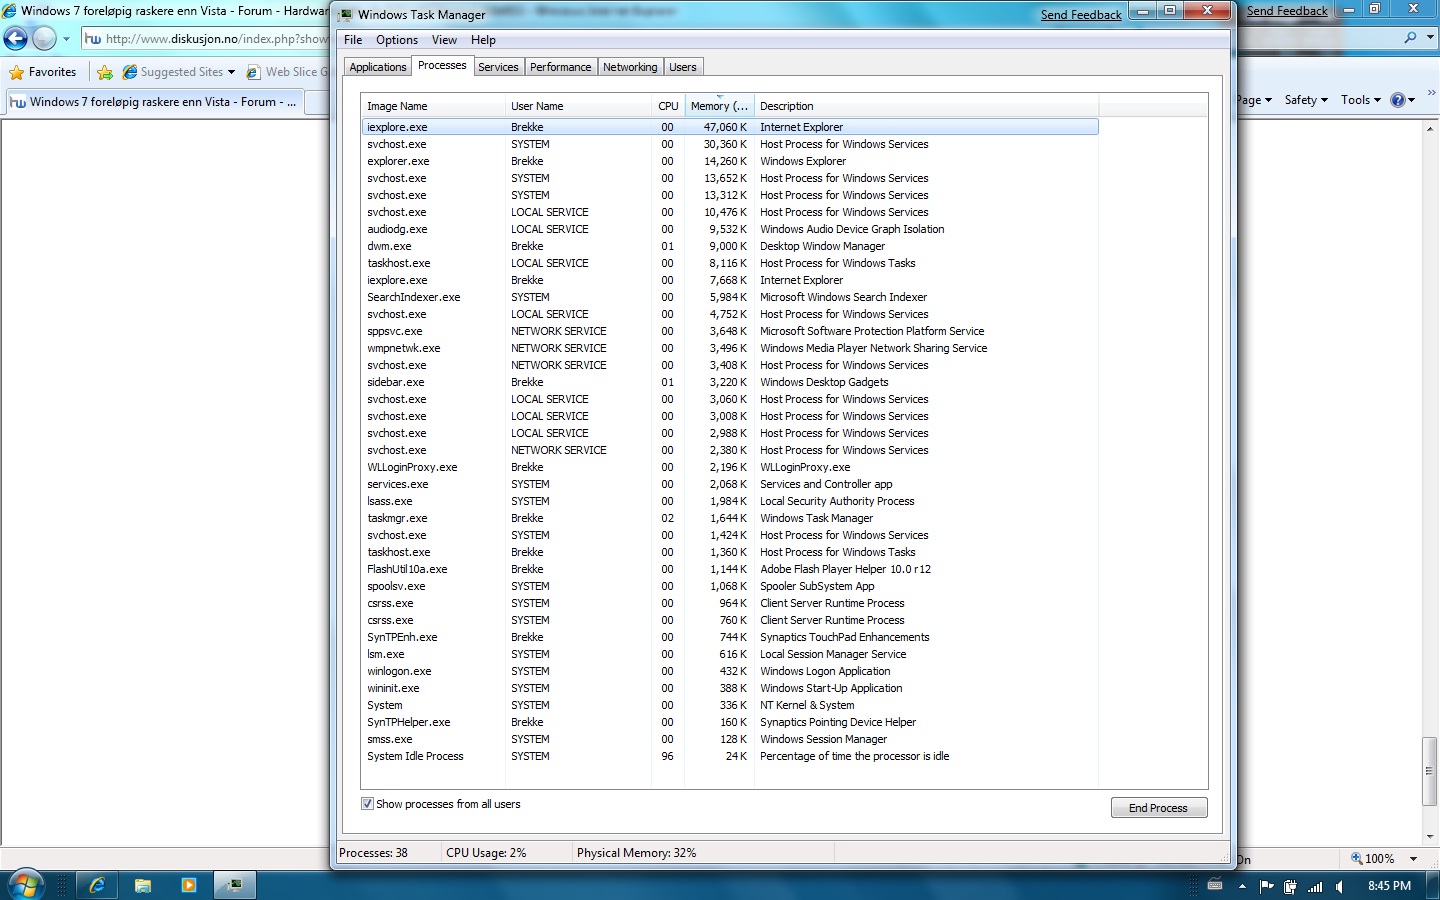Click the IE address bar URL field
Image resolution: width=1440 pixels, height=900 pixels.
coord(206,39)
